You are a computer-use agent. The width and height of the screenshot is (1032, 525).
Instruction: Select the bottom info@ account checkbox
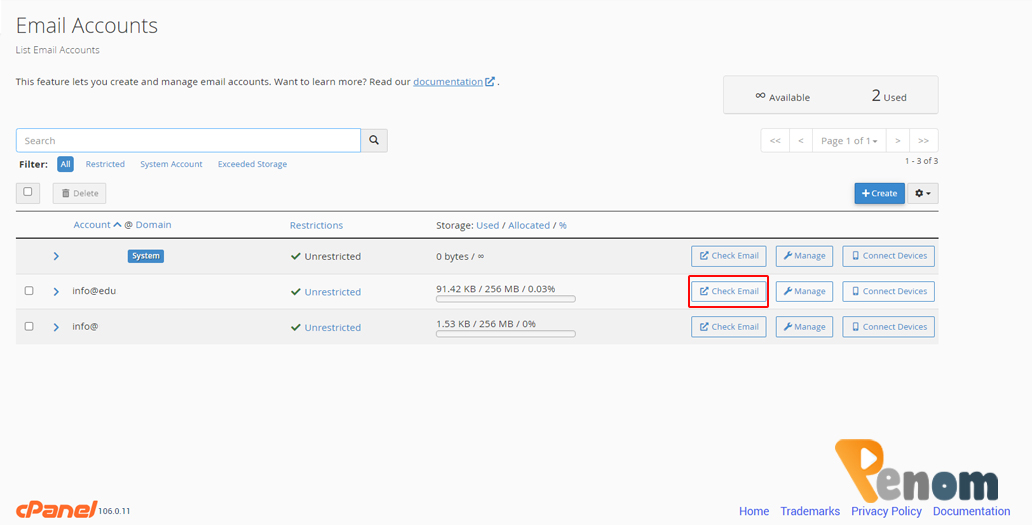click(x=29, y=326)
